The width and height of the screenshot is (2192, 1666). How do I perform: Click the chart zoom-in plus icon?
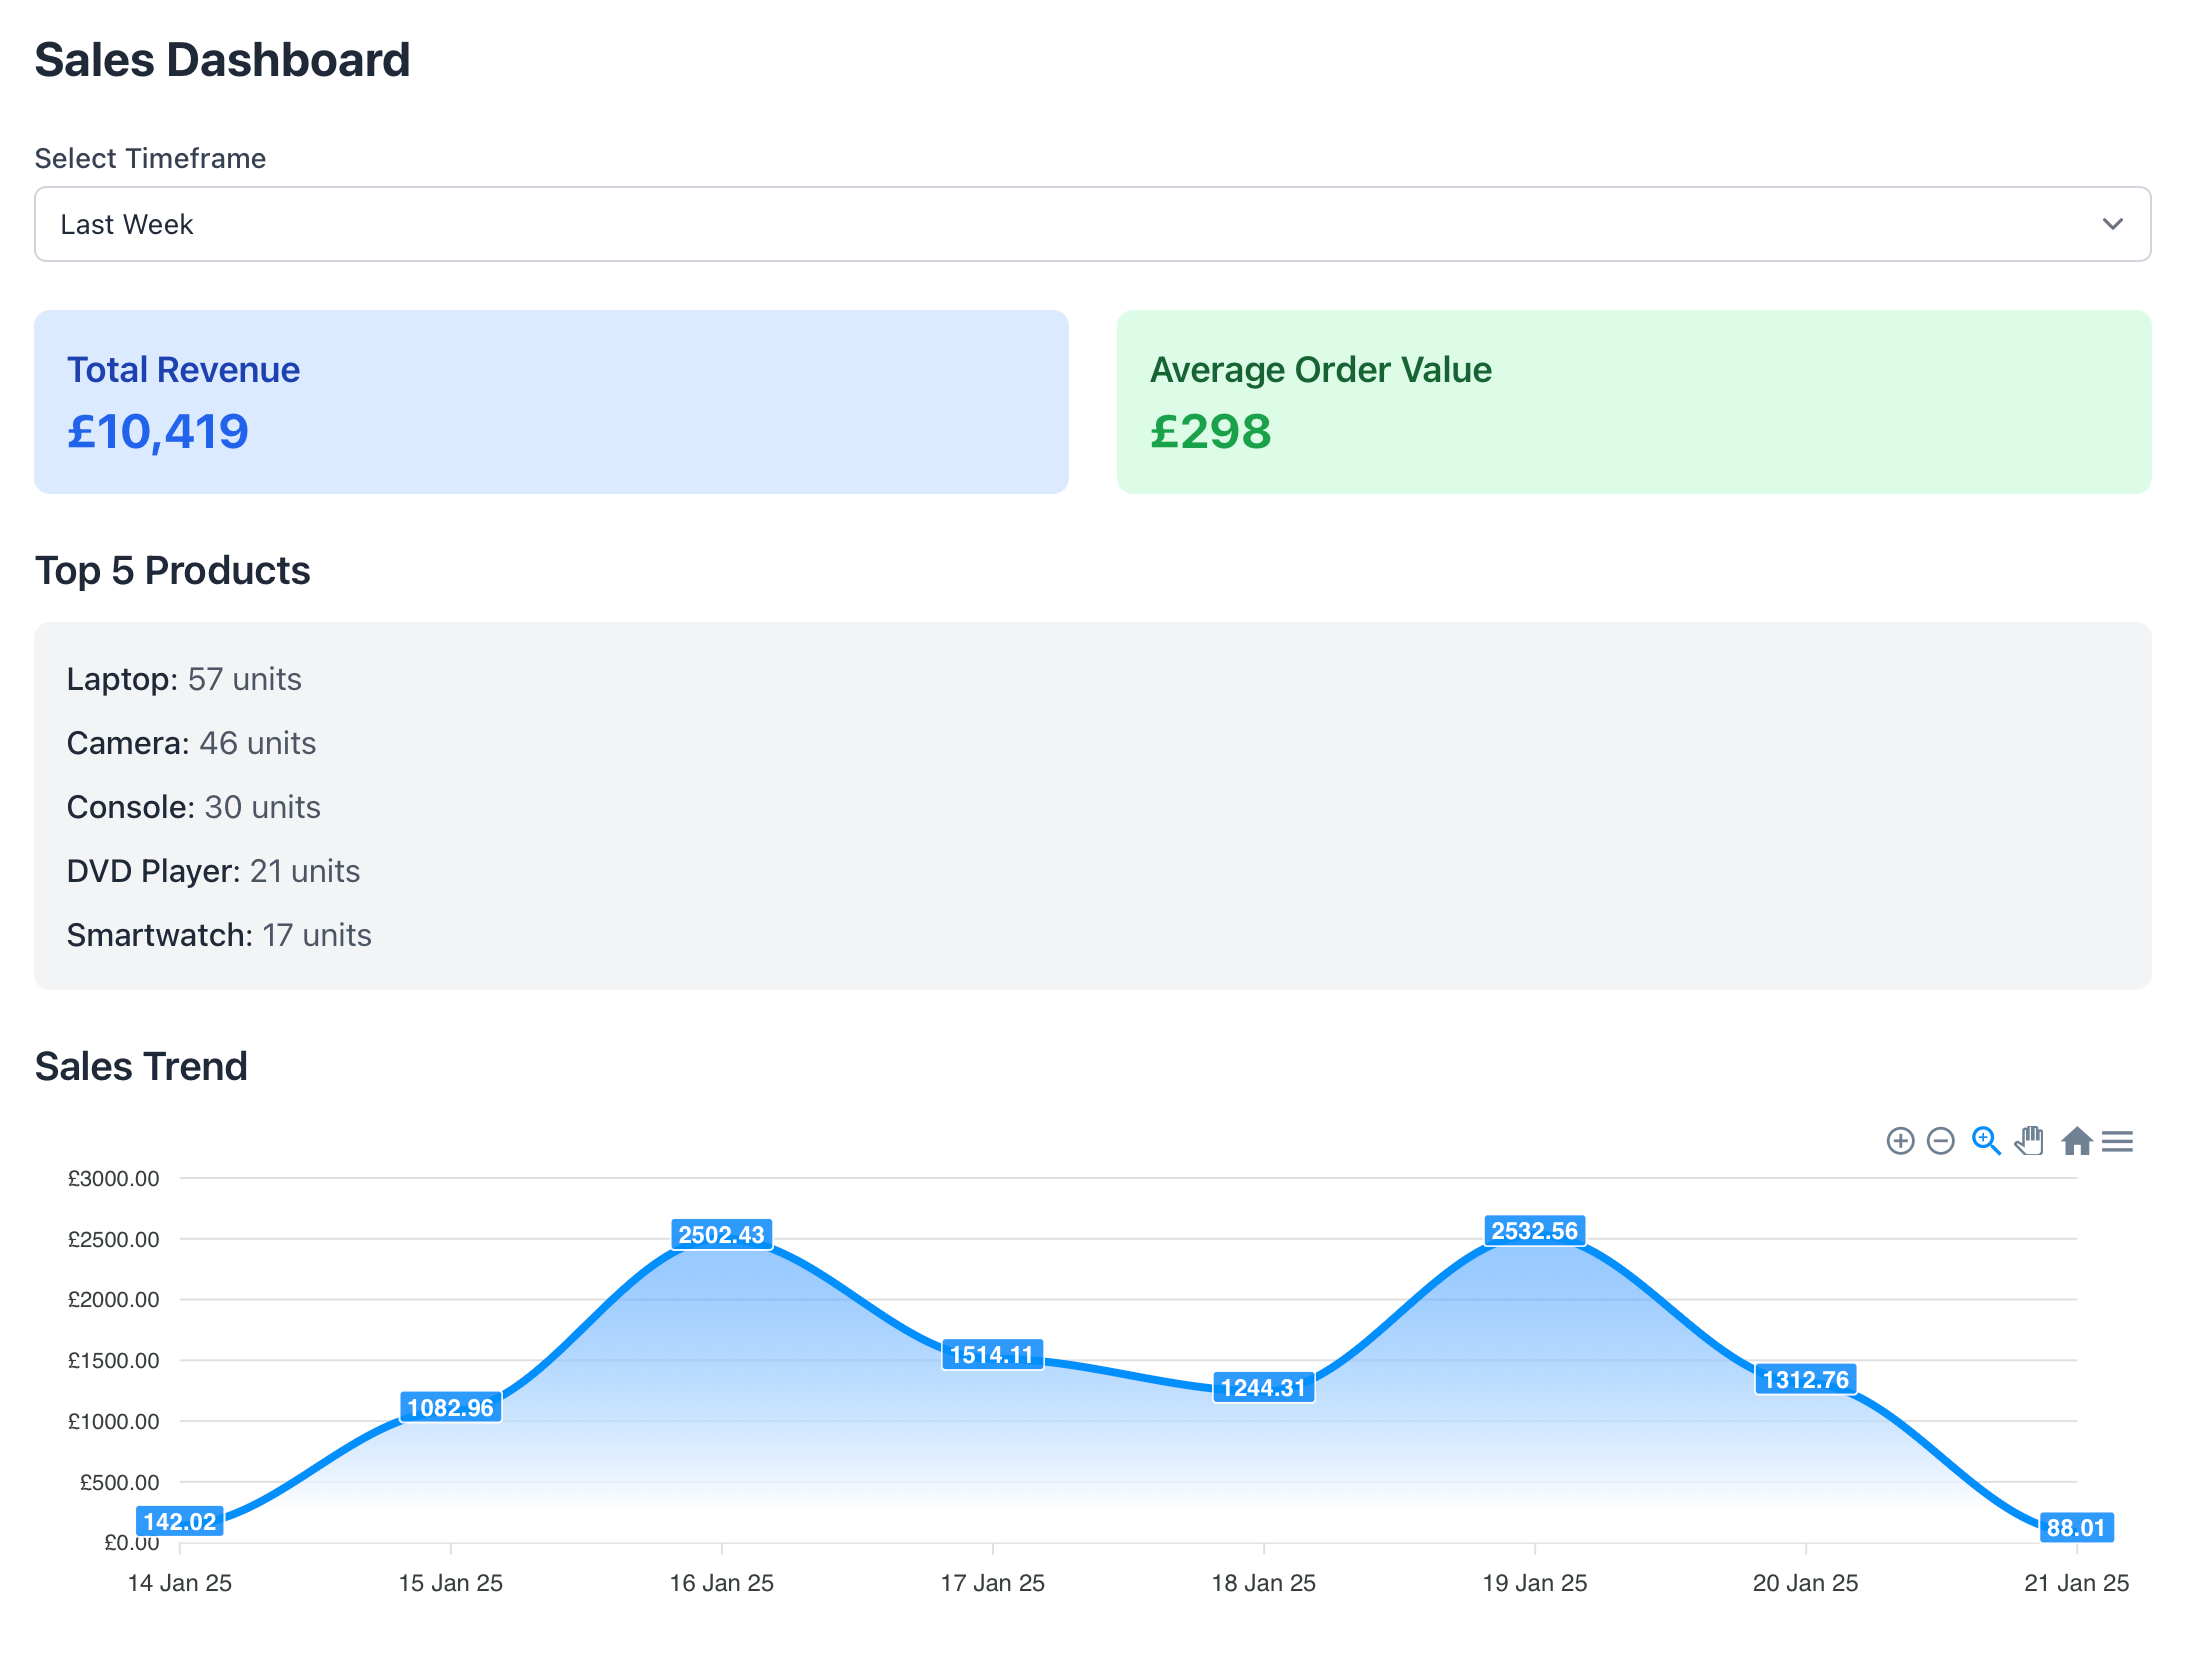(1899, 1141)
